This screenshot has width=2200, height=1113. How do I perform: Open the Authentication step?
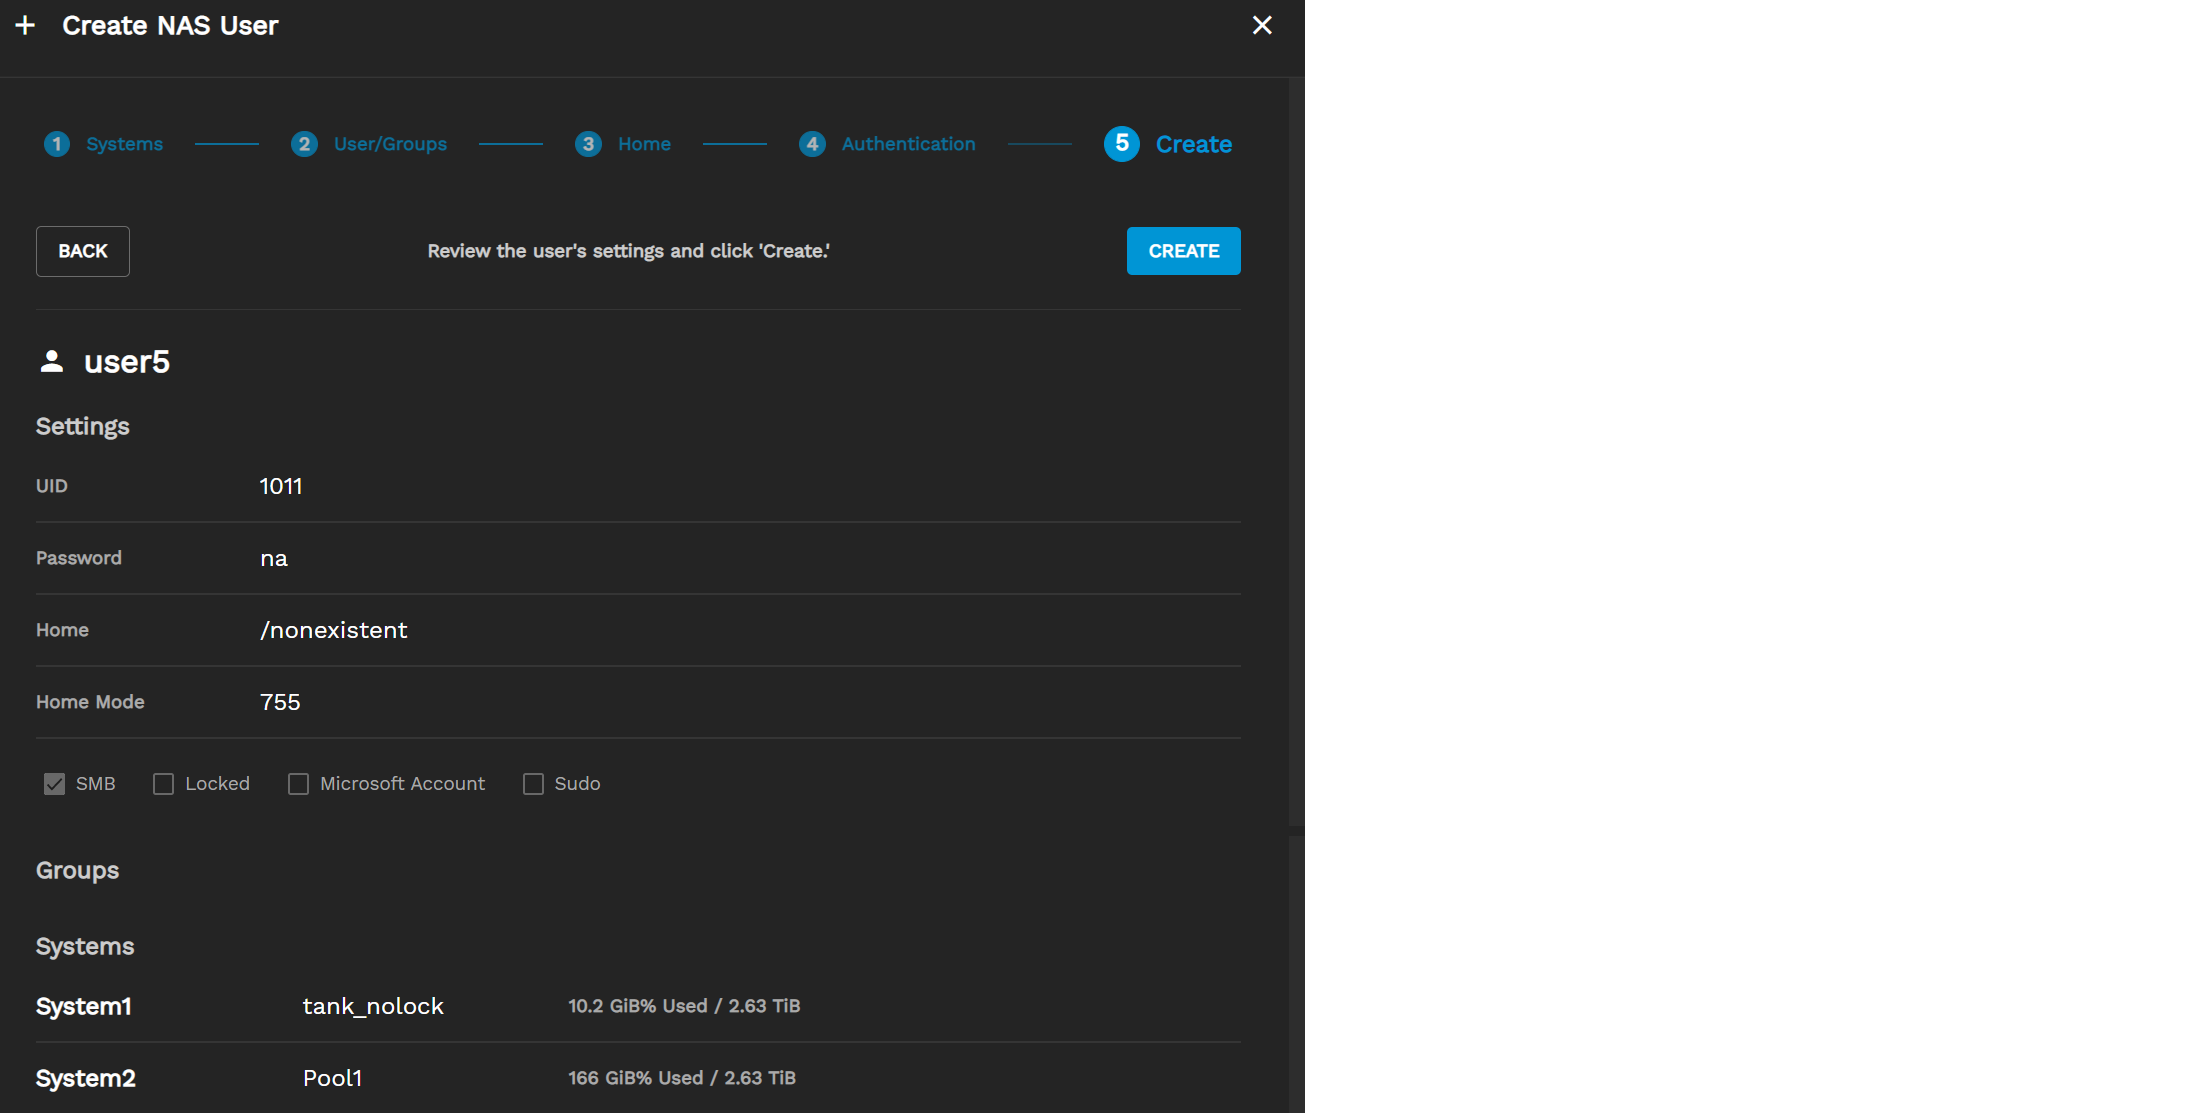point(908,144)
